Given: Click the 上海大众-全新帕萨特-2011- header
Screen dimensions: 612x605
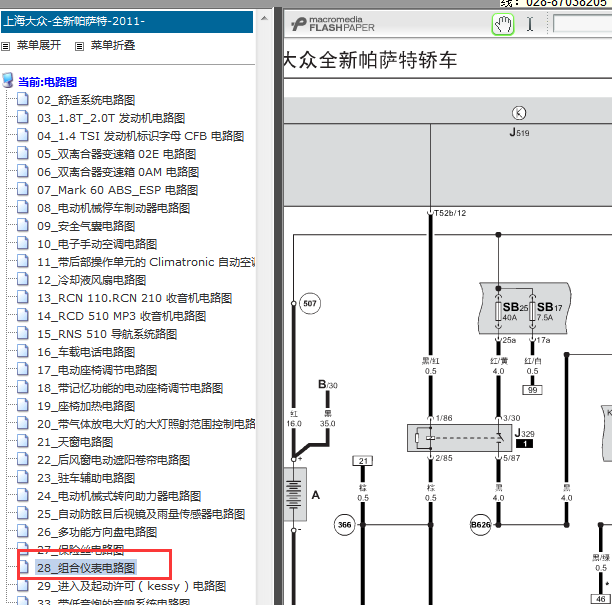Looking at the screenshot, I should [x=127, y=21].
